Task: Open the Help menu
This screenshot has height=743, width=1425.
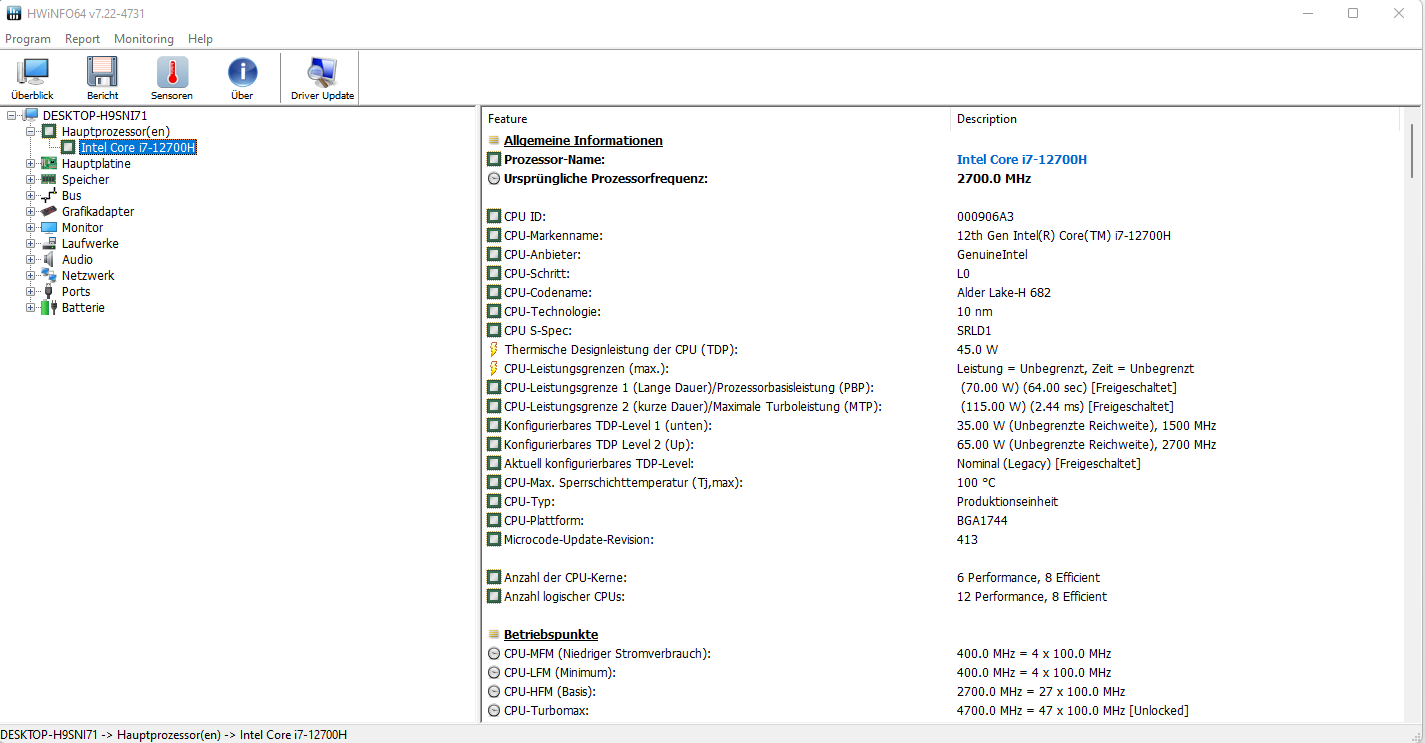Action: [x=200, y=39]
